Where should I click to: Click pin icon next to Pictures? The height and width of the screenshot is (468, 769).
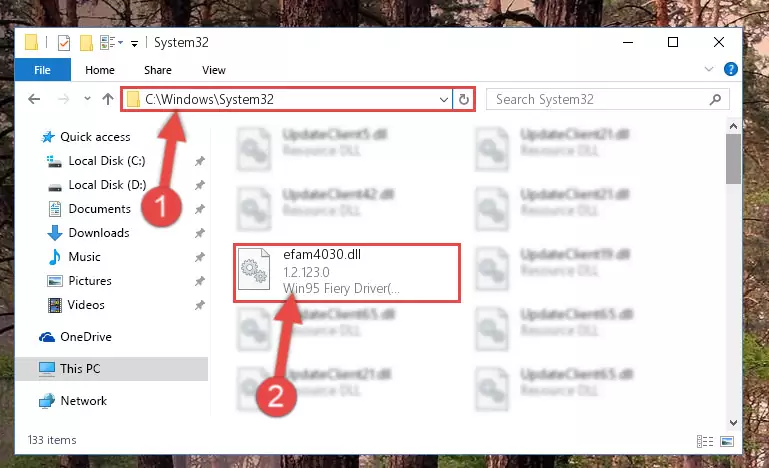(200, 281)
